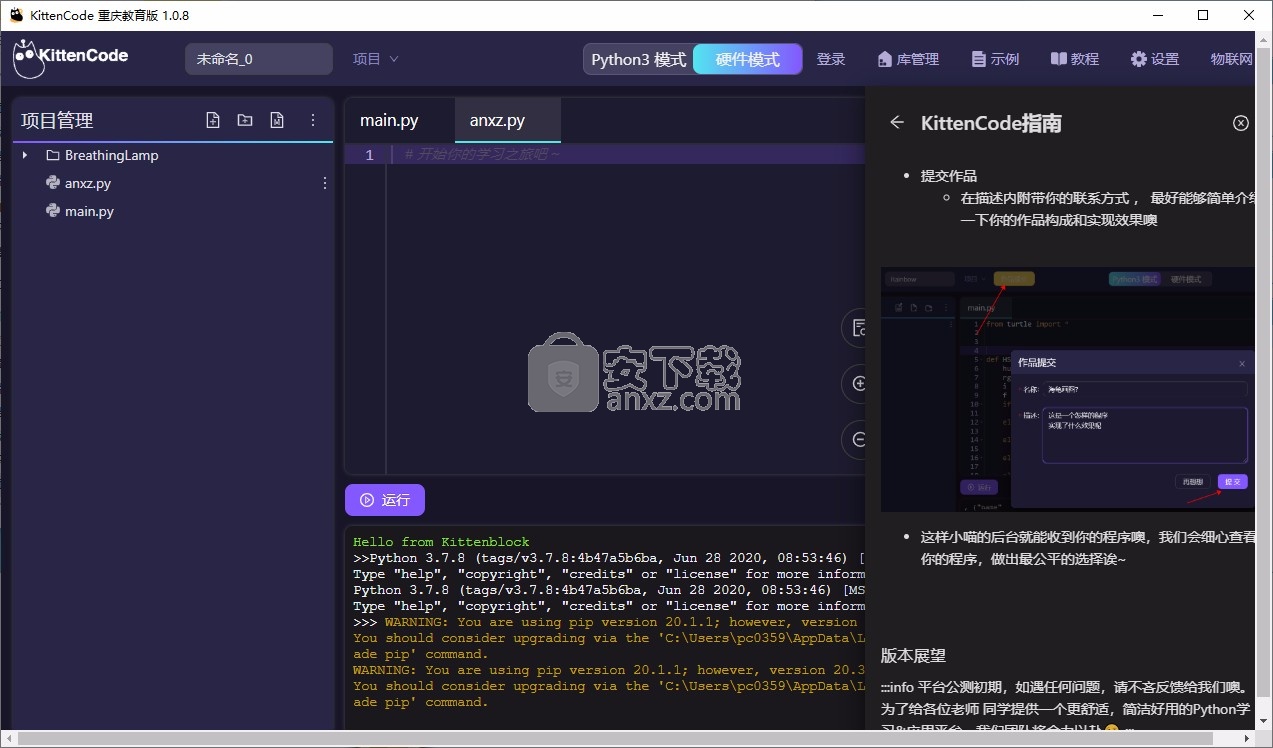Open settings

(1155, 59)
